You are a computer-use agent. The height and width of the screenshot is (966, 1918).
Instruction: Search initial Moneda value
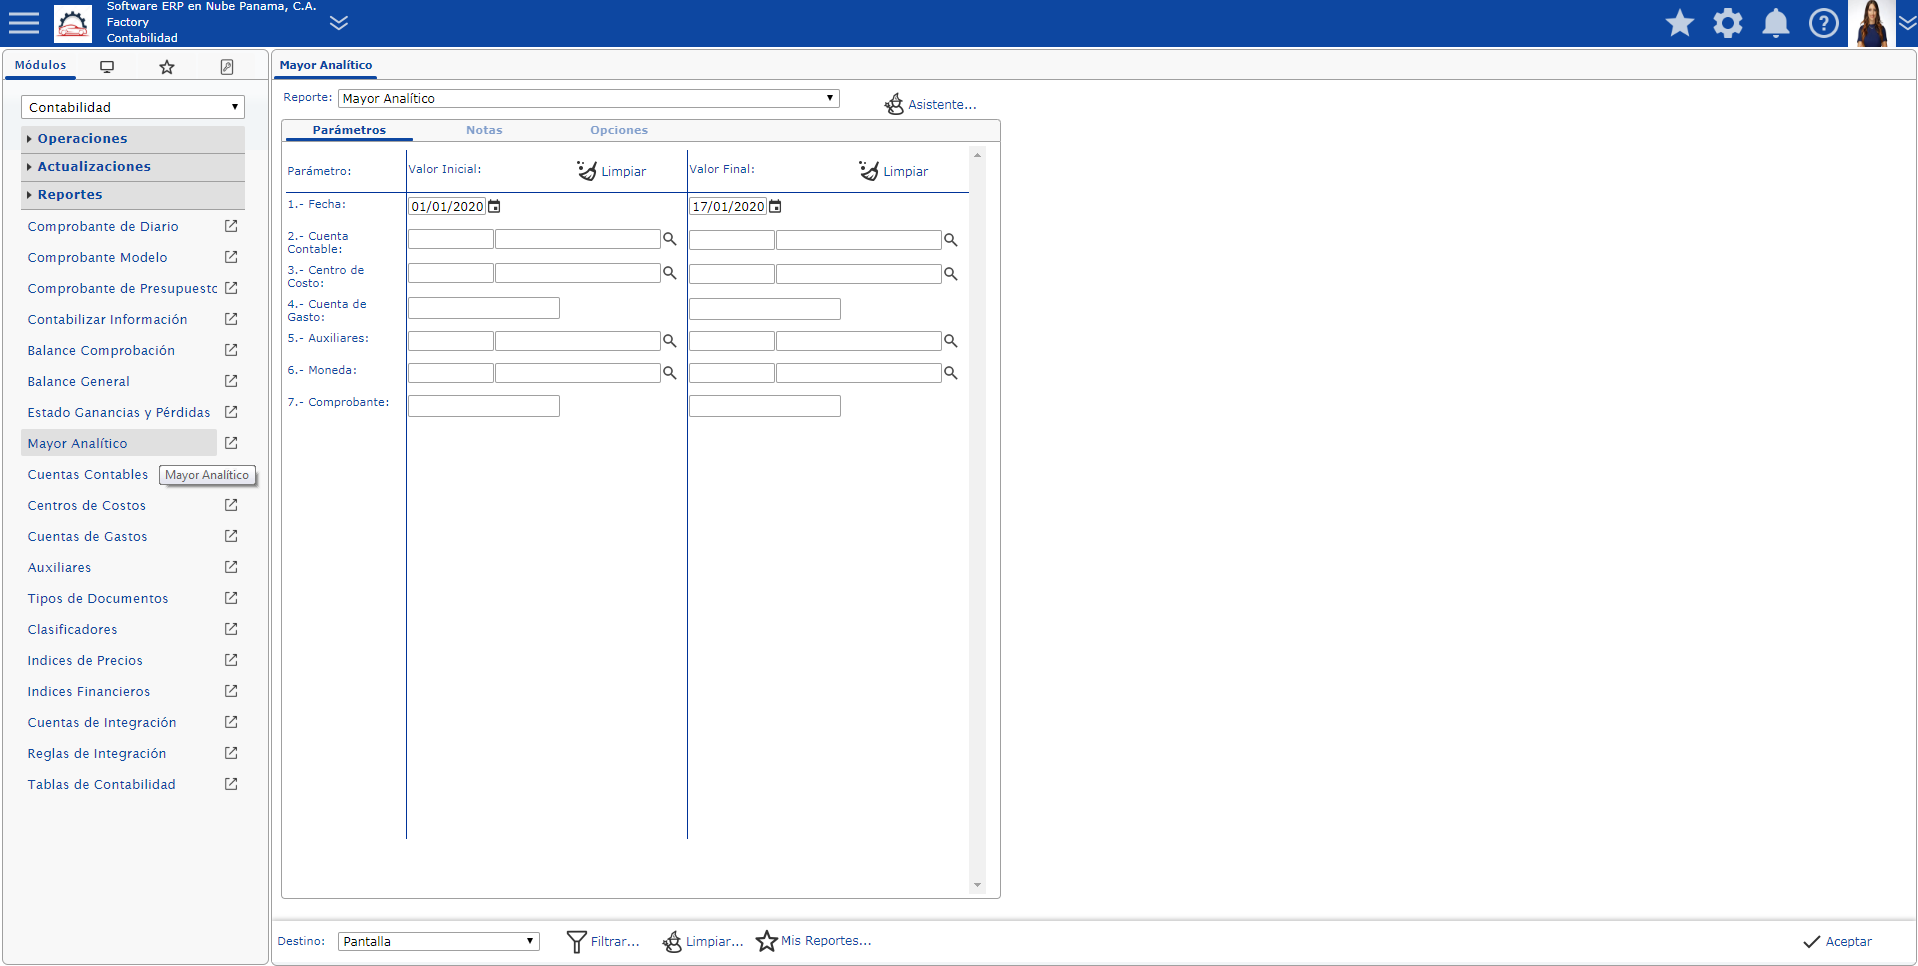[670, 373]
